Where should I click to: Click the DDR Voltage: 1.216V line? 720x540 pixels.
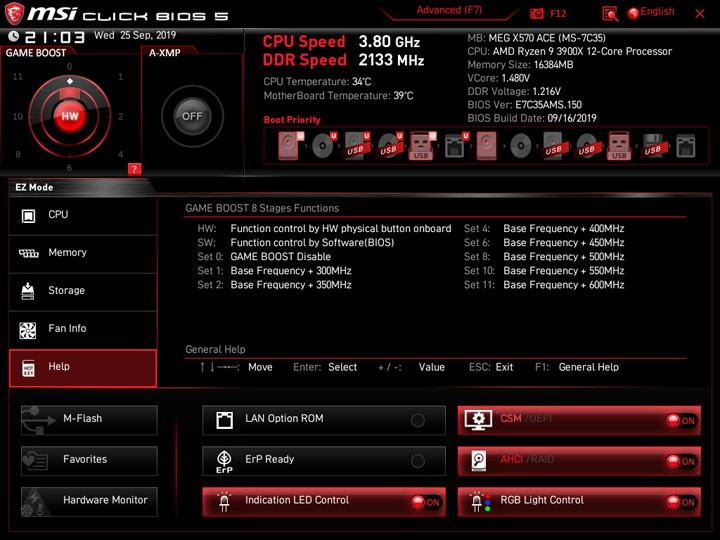click(x=514, y=91)
